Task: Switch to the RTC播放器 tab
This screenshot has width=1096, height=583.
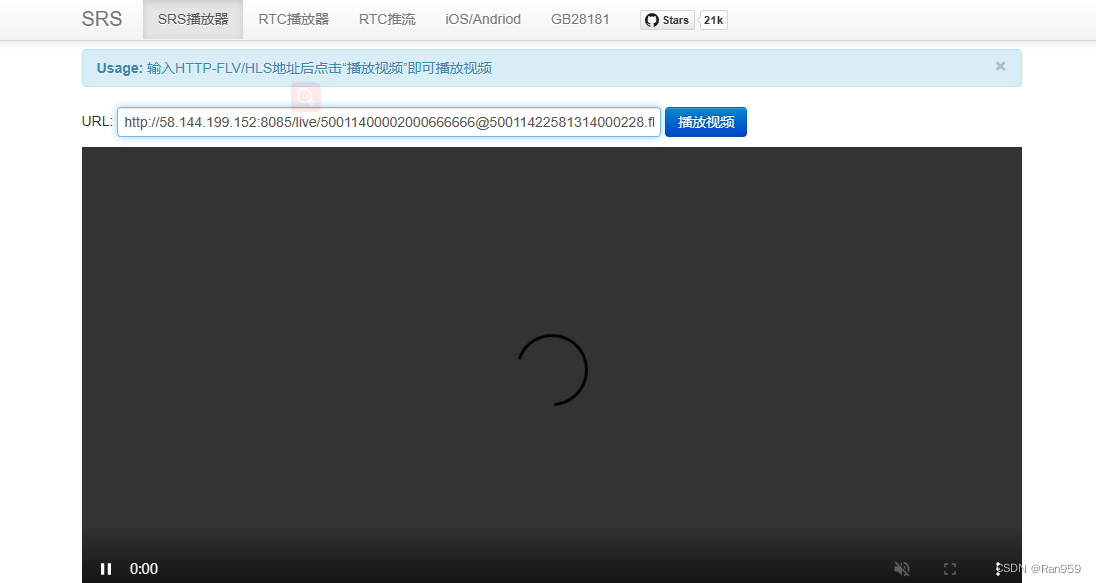Action: (293, 18)
